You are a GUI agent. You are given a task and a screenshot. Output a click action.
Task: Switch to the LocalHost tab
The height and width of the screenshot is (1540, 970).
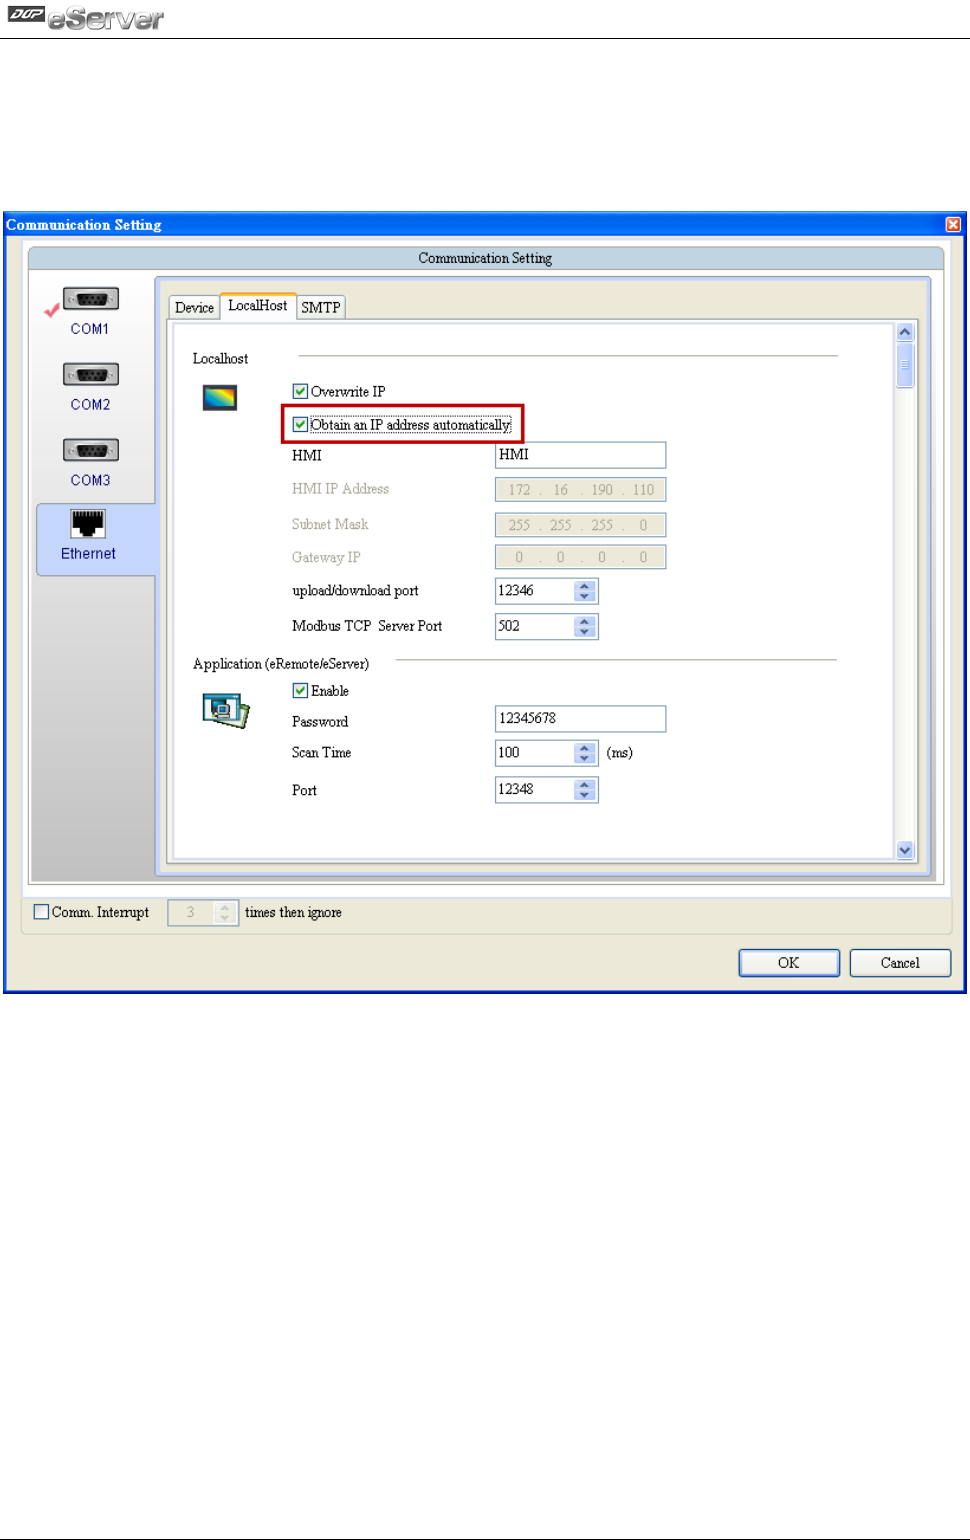(257, 306)
